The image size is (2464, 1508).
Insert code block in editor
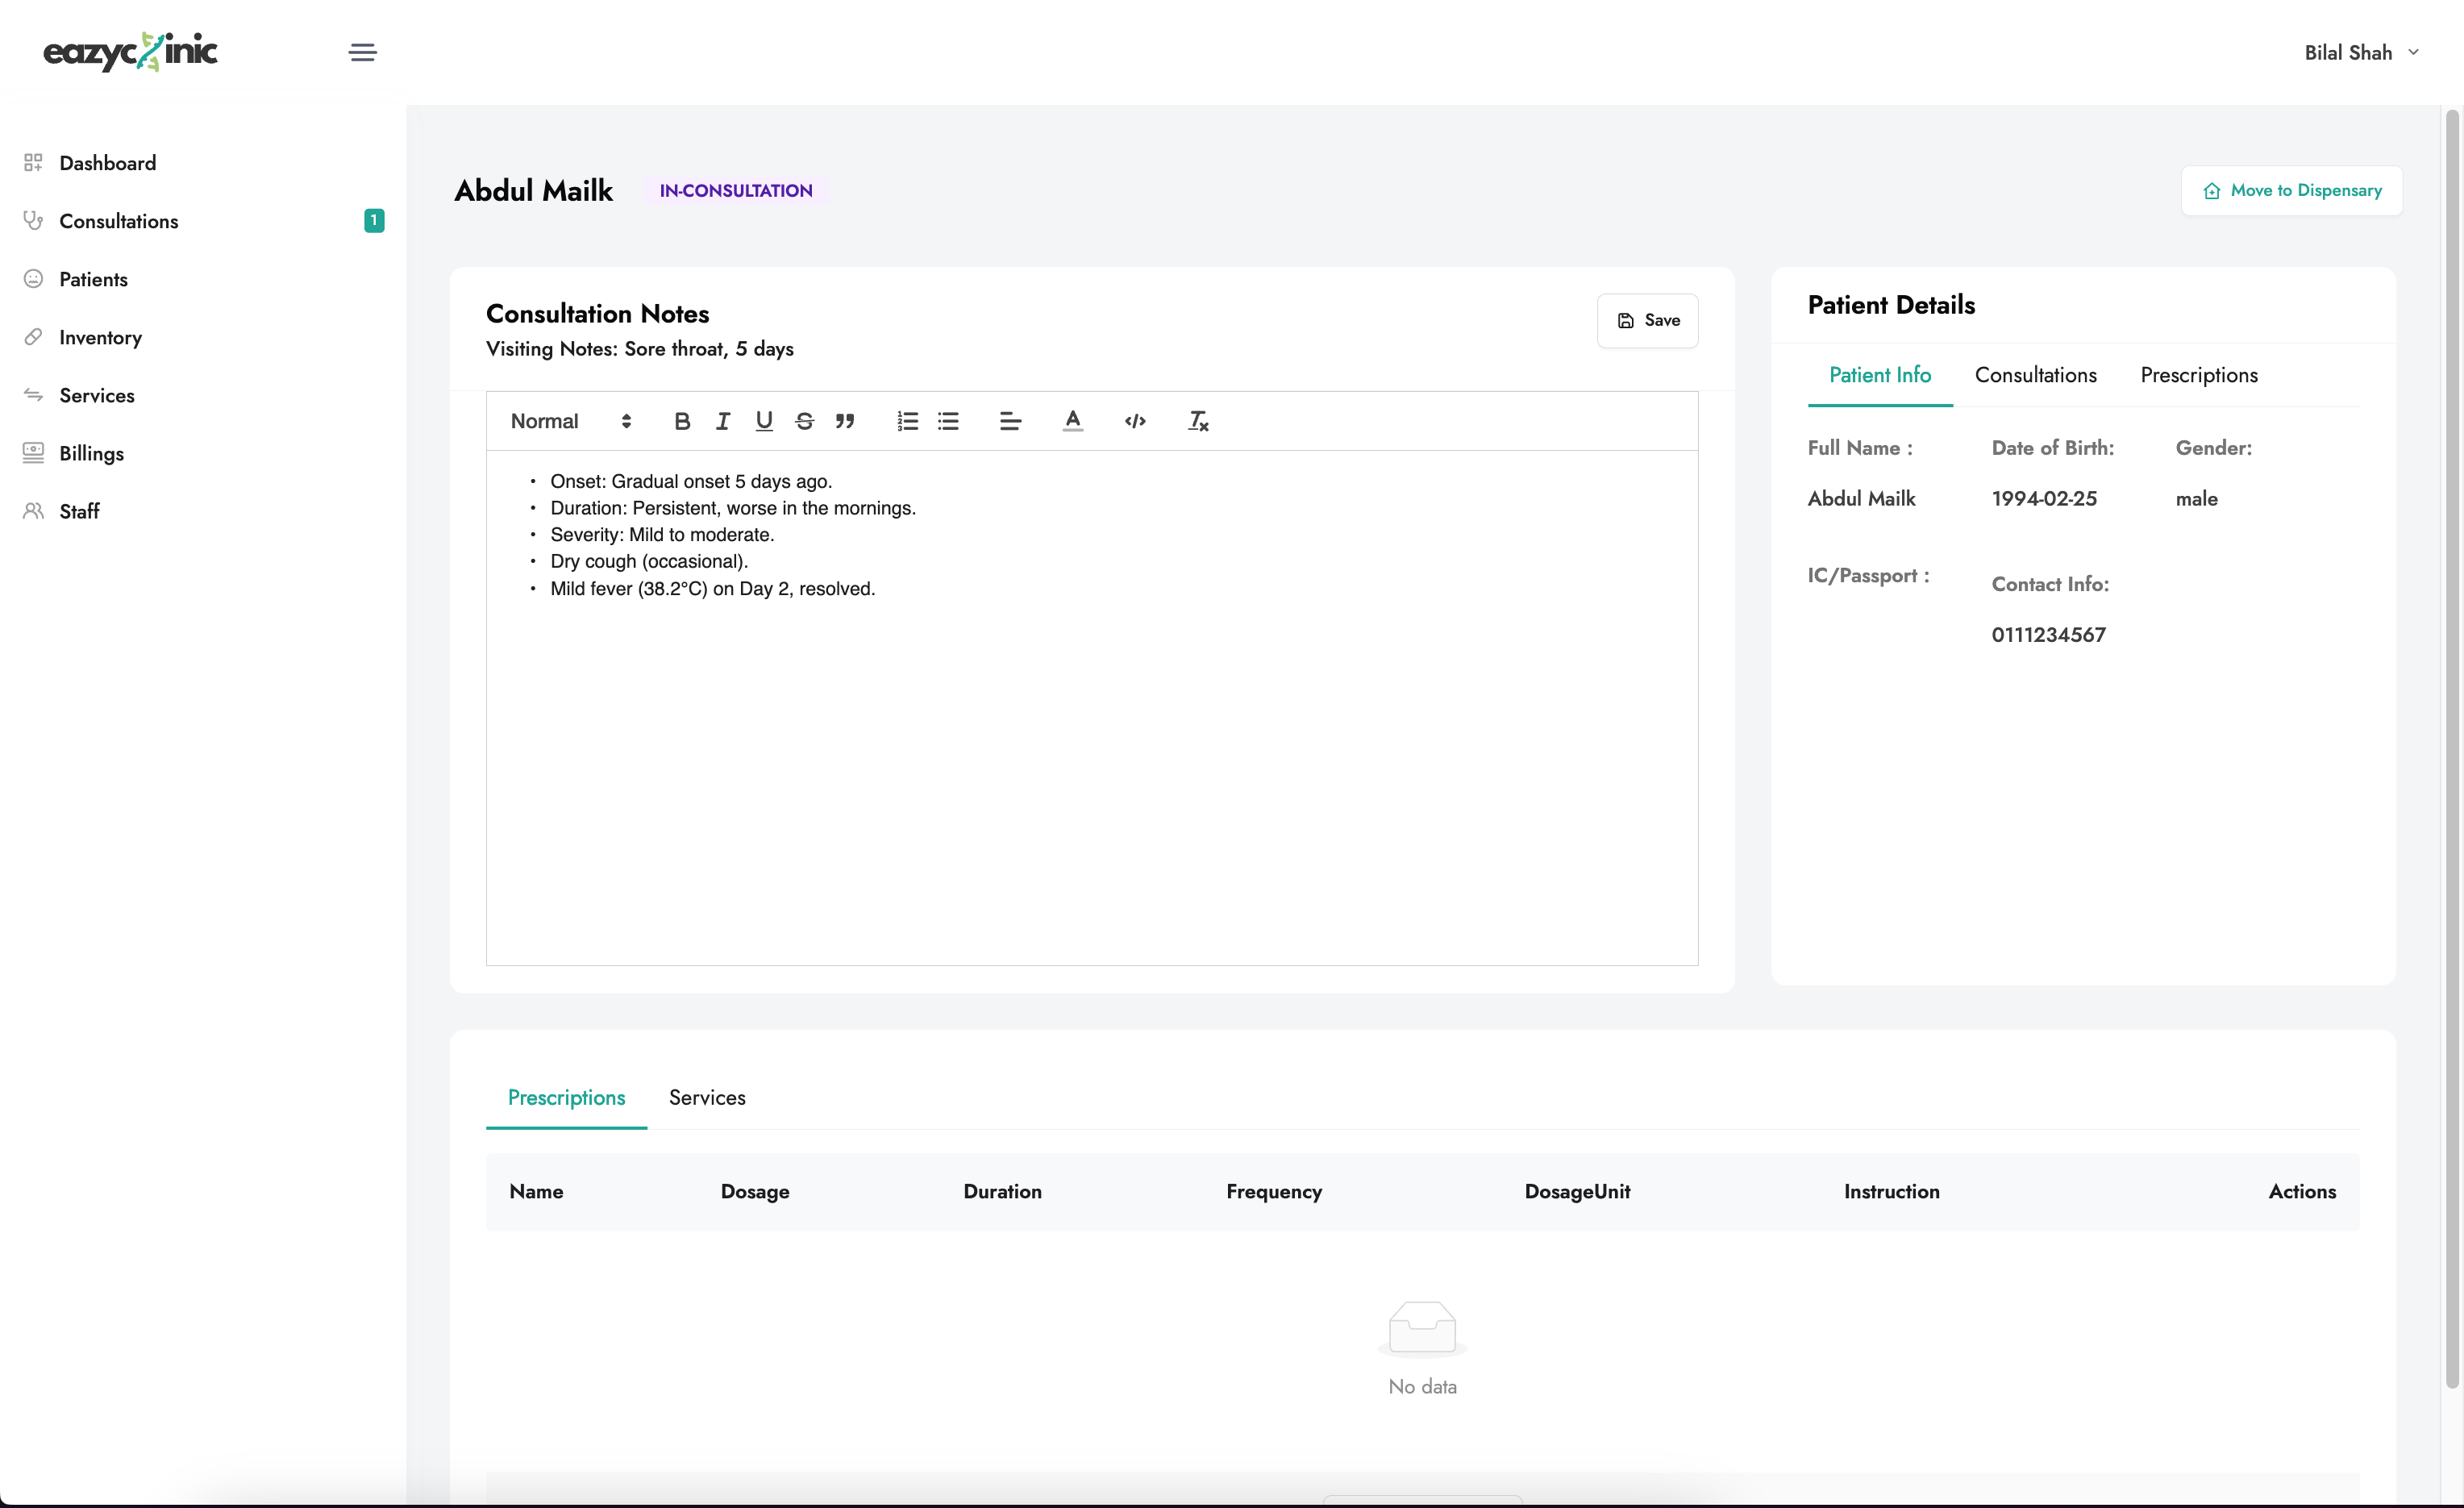[x=1135, y=421]
